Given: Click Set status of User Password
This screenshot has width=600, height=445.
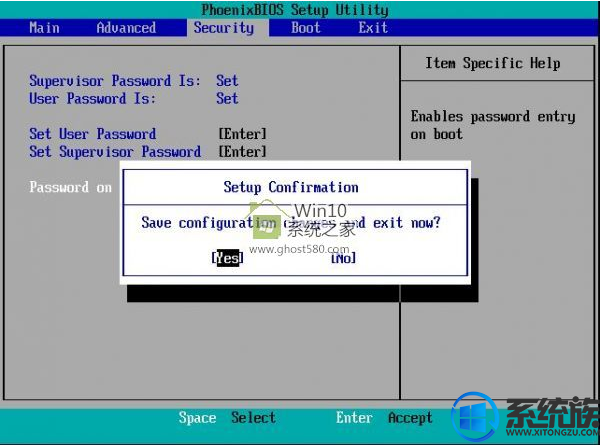Looking at the screenshot, I should tap(227, 99).
